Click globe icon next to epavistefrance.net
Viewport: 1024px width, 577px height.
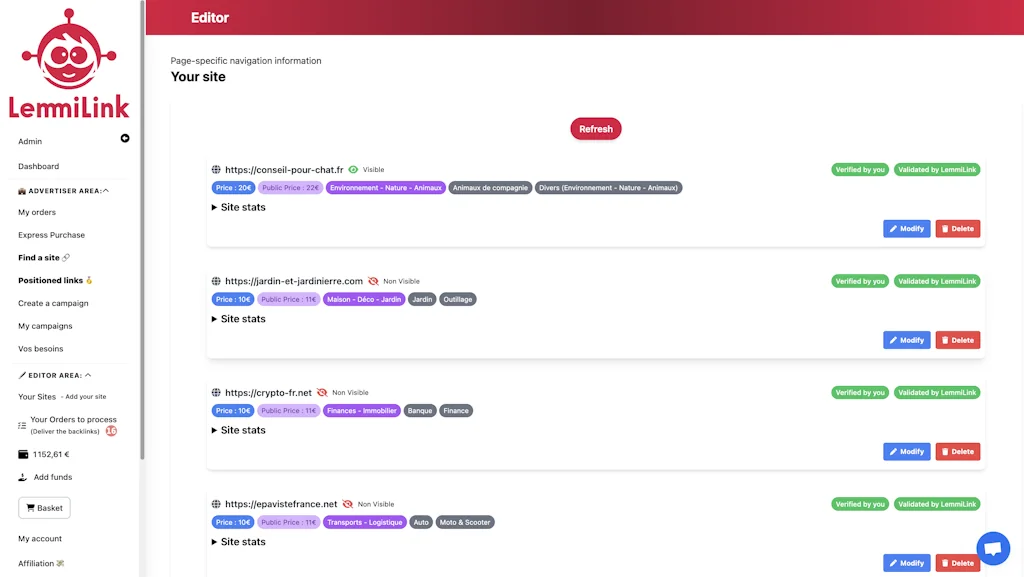pos(216,504)
